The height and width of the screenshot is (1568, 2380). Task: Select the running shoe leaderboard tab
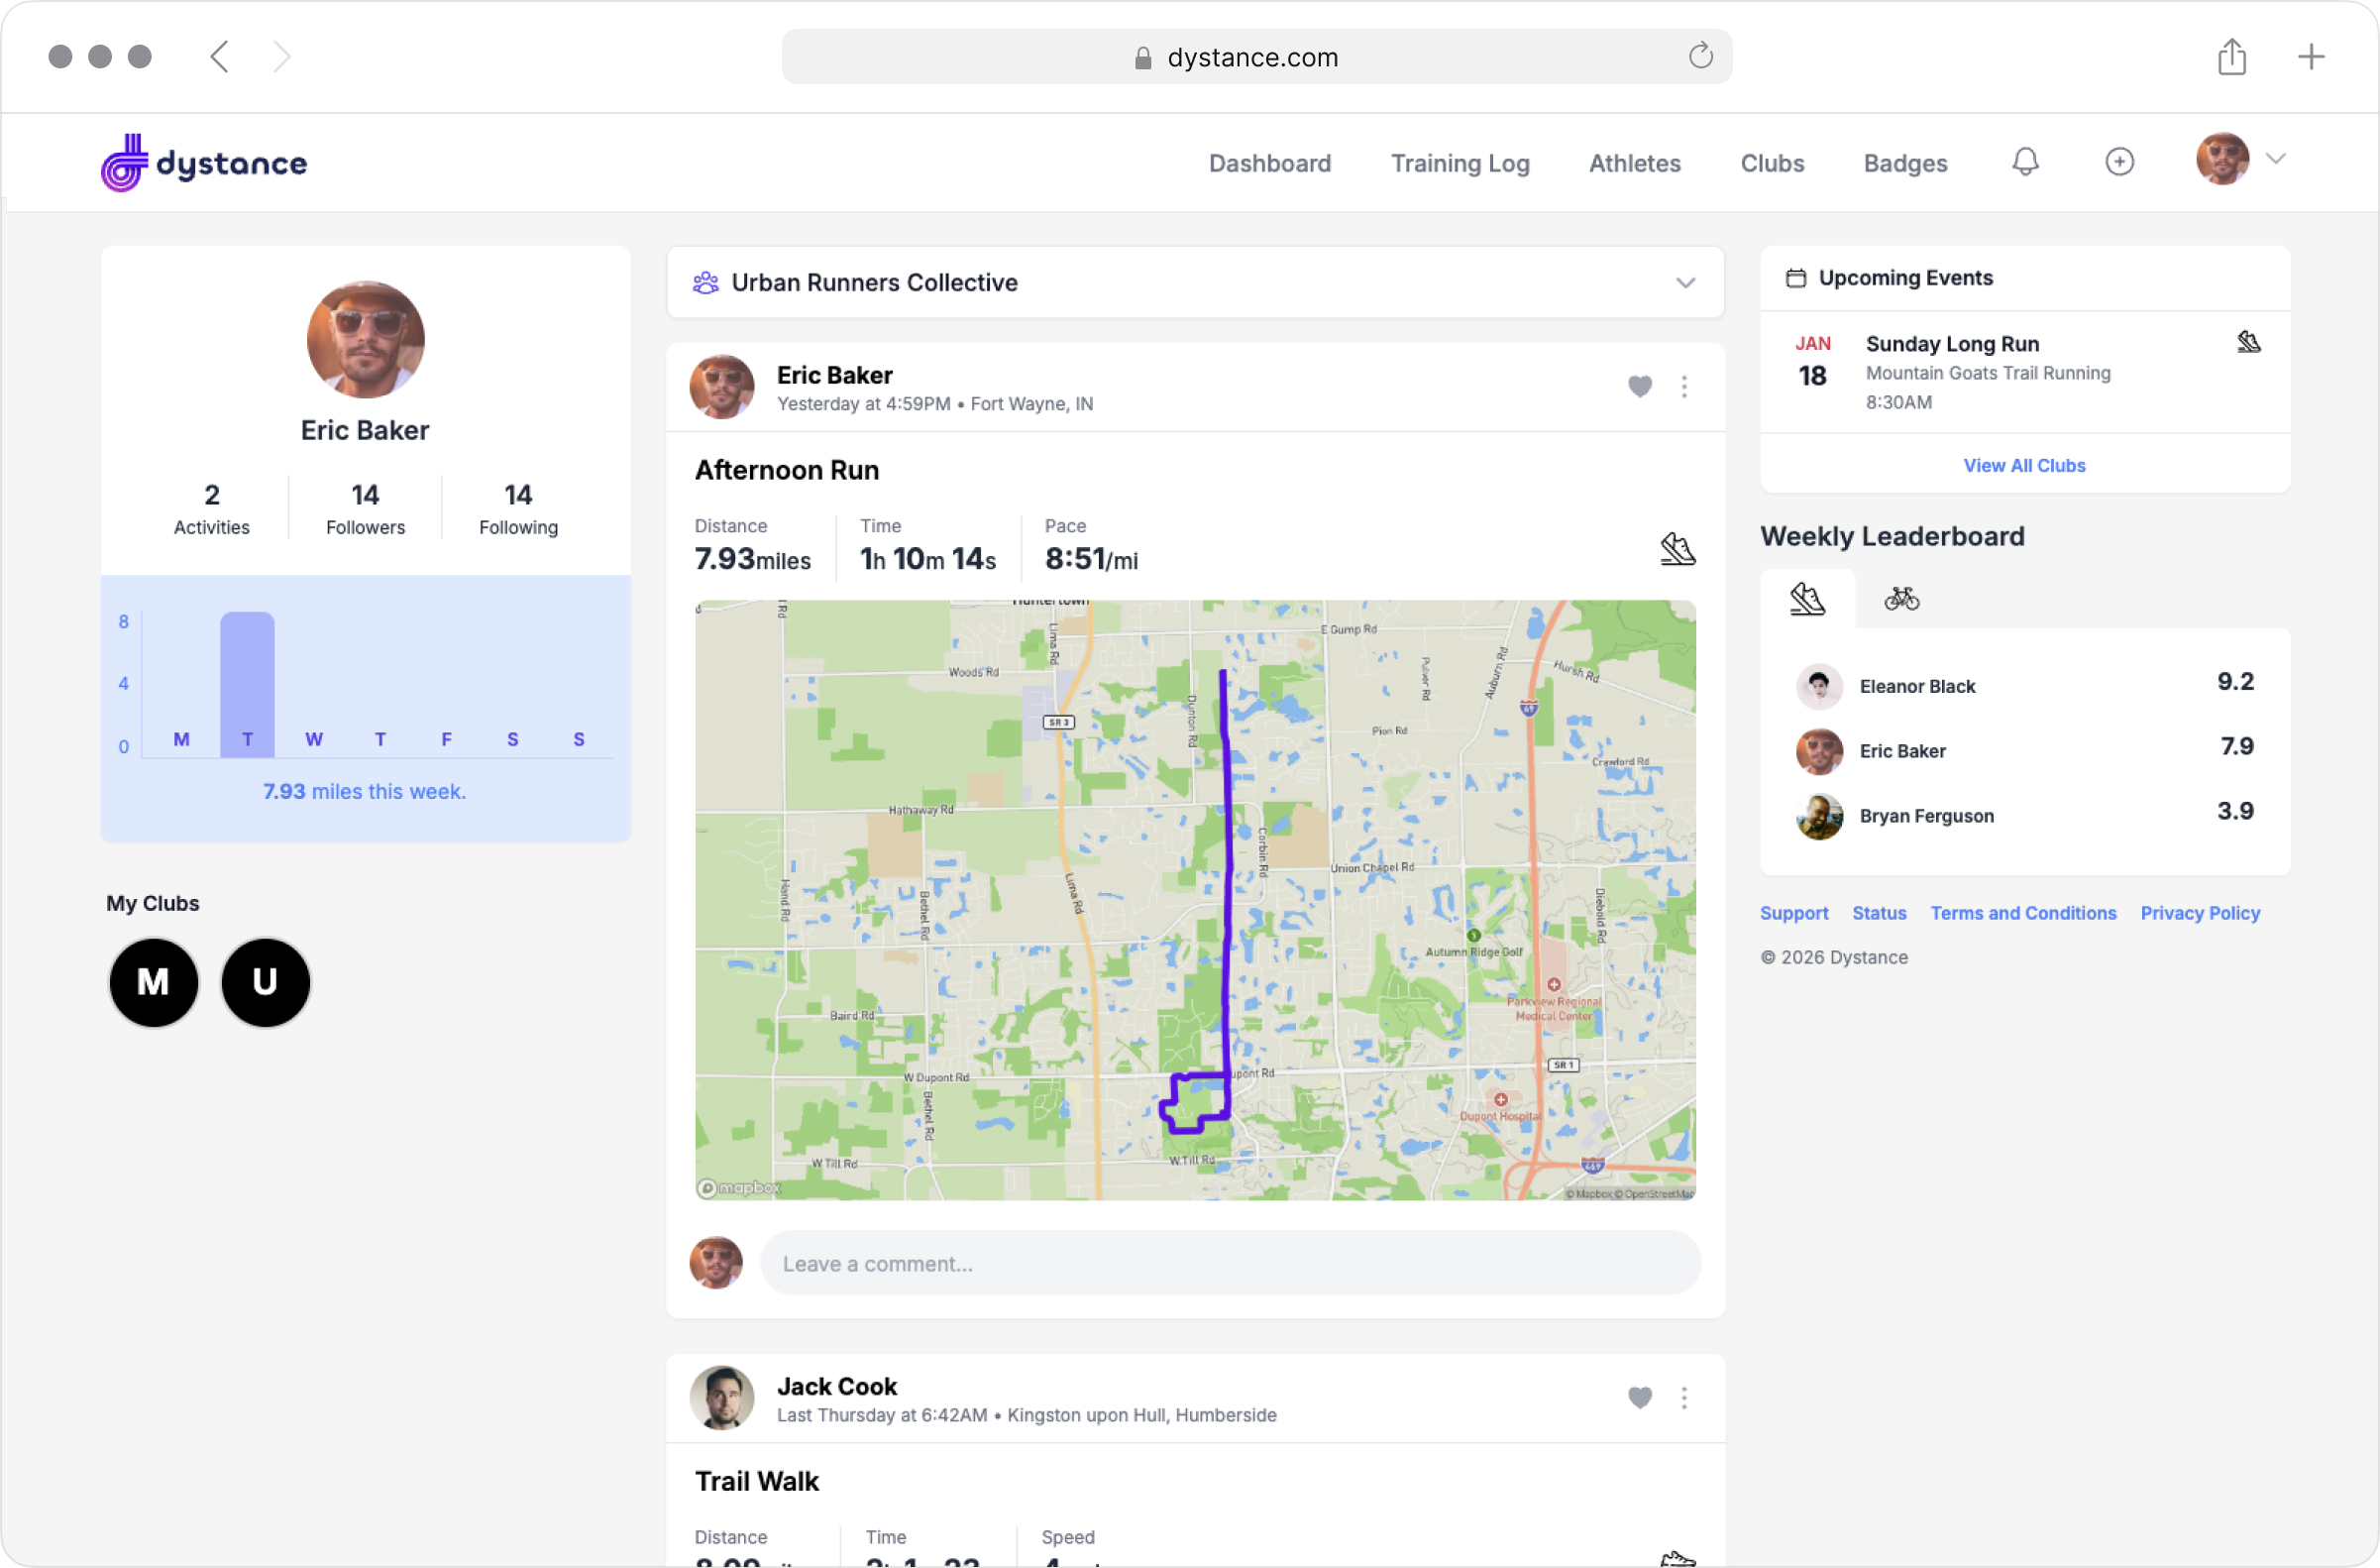(1807, 599)
